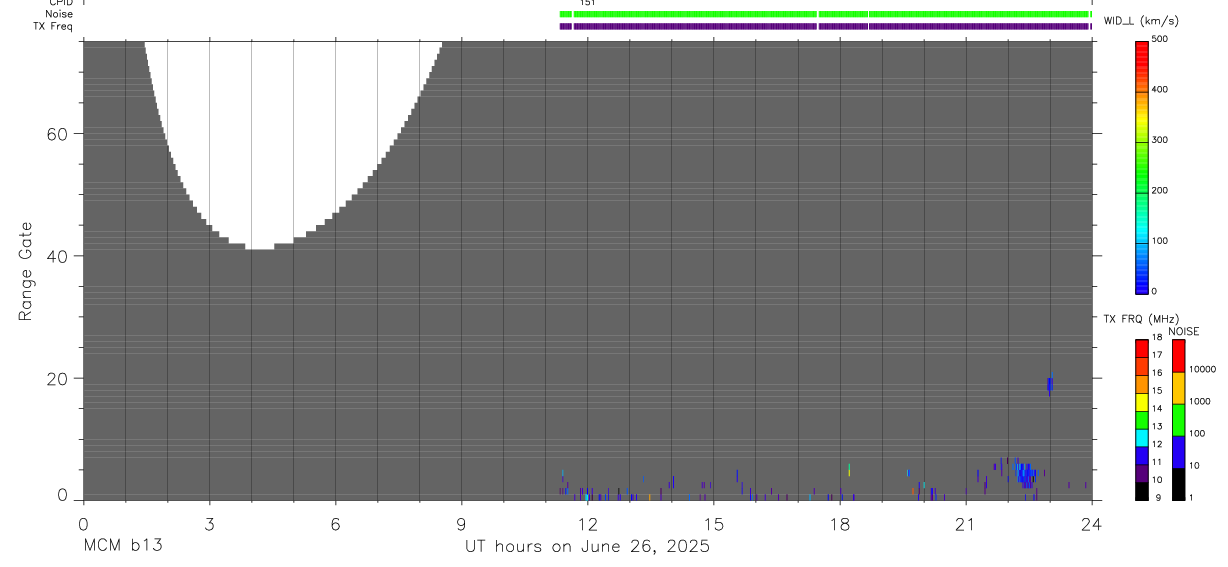Viewport: 1228px width, 567px height.
Task: Click the x-axis tick label "6"
Action: tap(335, 523)
